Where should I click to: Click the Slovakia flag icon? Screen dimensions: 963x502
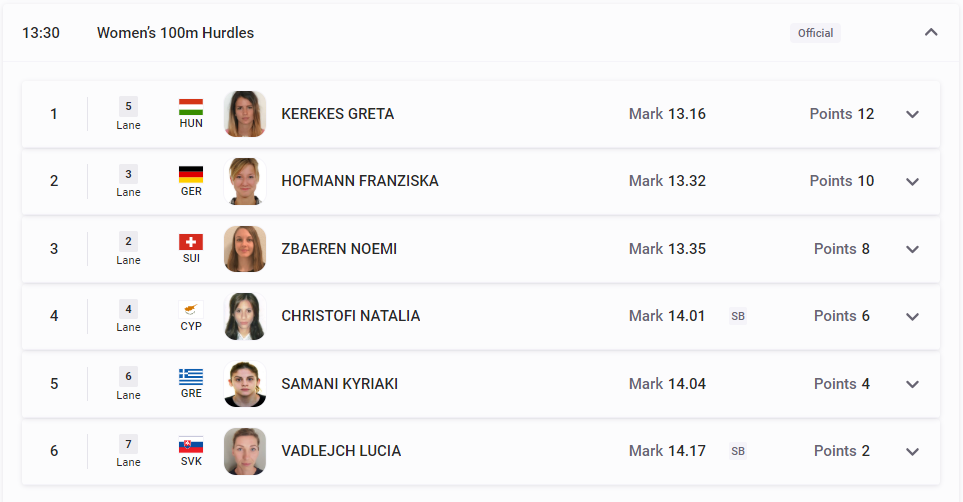(191, 444)
